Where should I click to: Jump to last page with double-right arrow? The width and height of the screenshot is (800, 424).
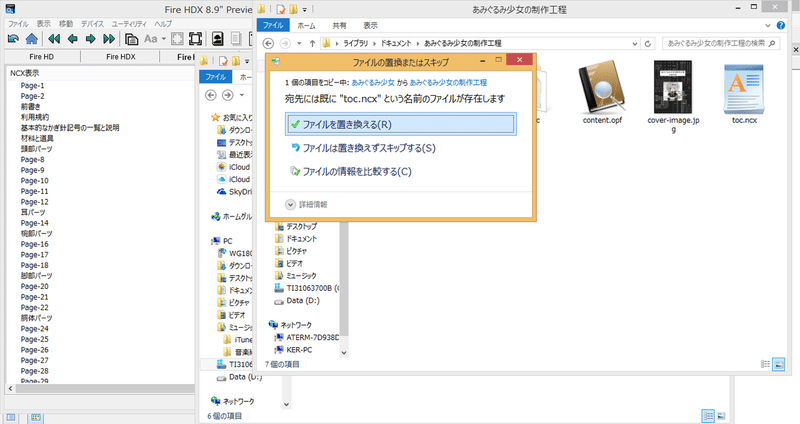[109, 39]
